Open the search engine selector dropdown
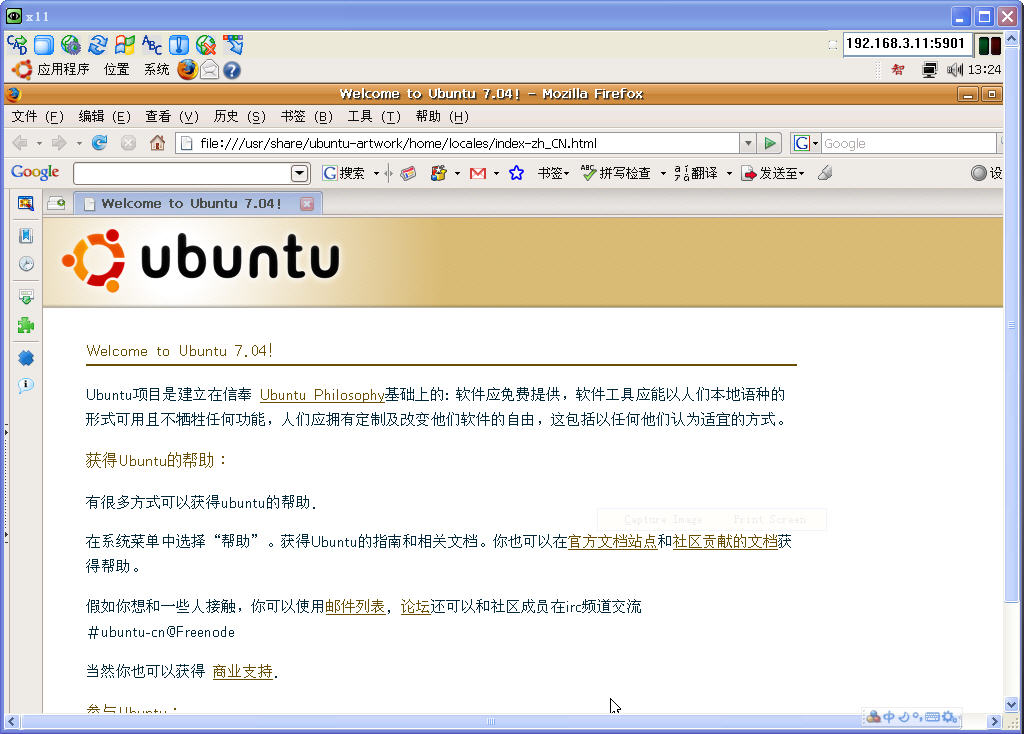Image resolution: width=1024 pixels, height=734 pixels. (x=816, y=143)
